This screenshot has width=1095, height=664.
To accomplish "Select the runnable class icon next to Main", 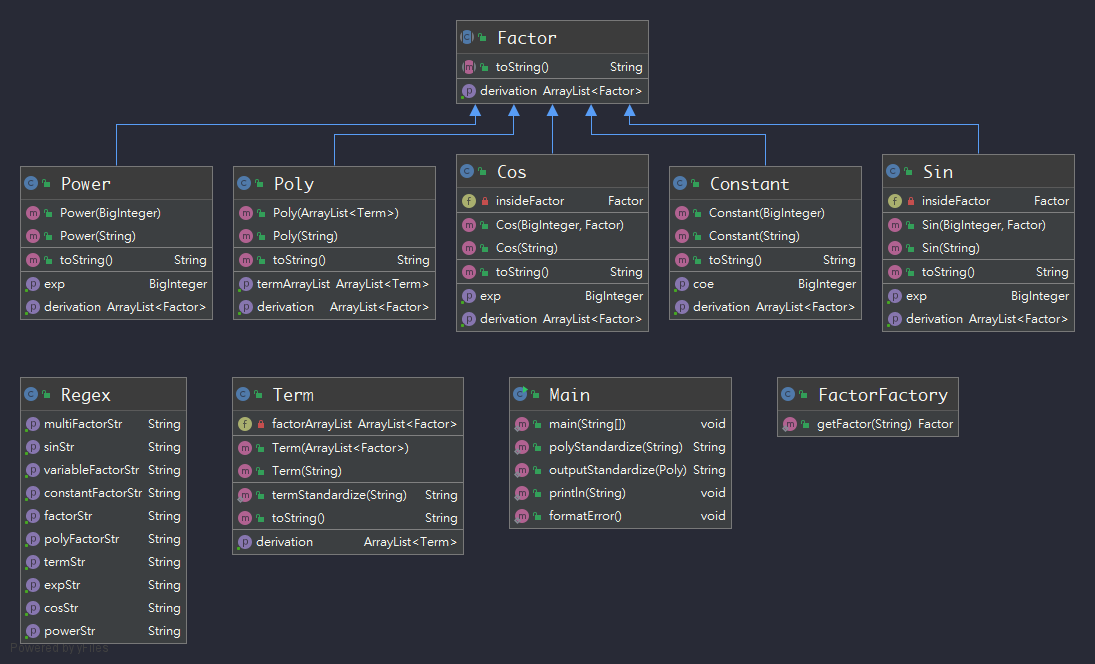I will click(522, 394).
